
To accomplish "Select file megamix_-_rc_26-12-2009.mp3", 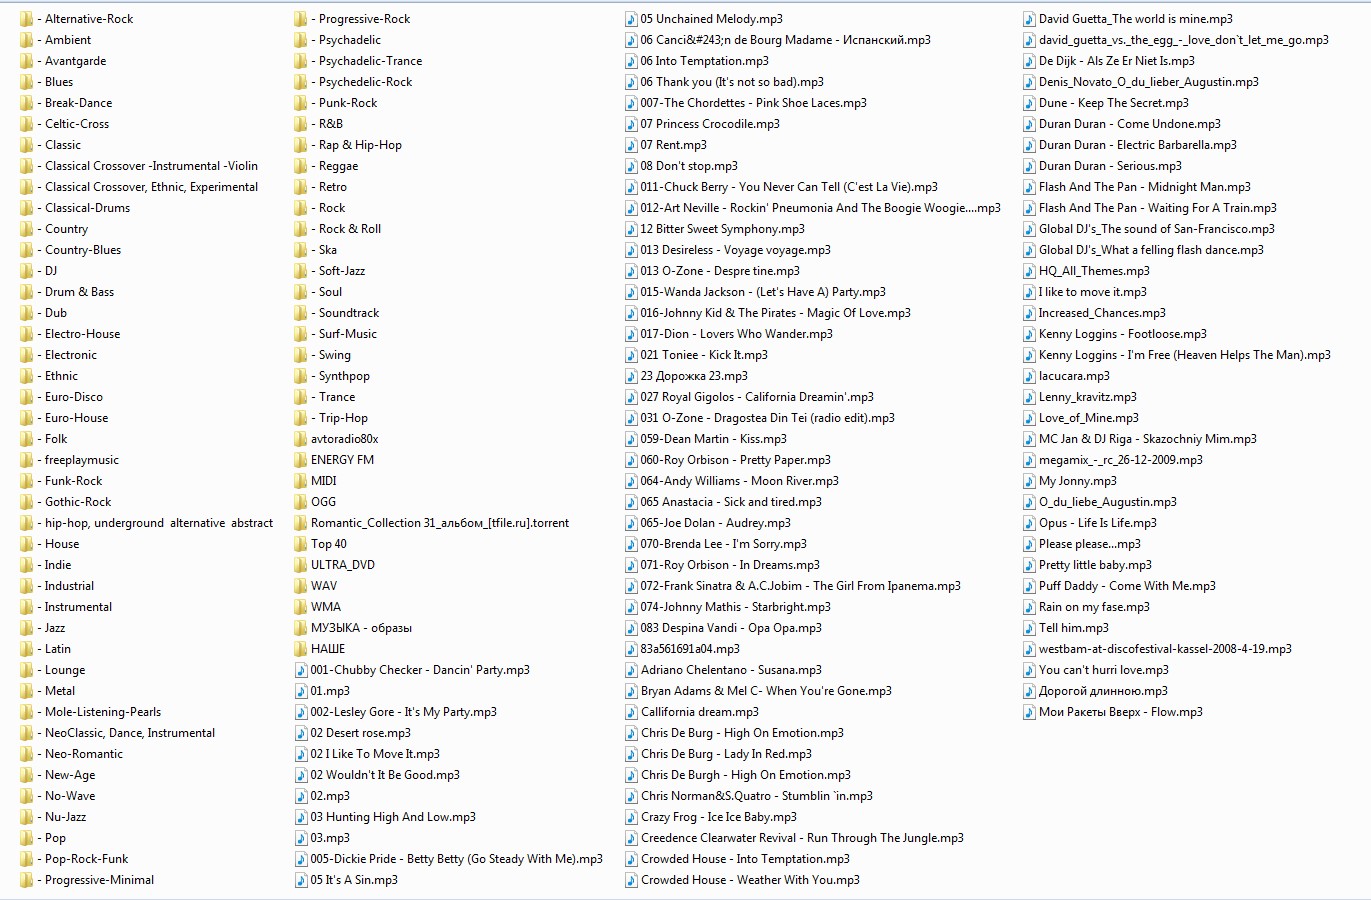I will pos(1121,460).
